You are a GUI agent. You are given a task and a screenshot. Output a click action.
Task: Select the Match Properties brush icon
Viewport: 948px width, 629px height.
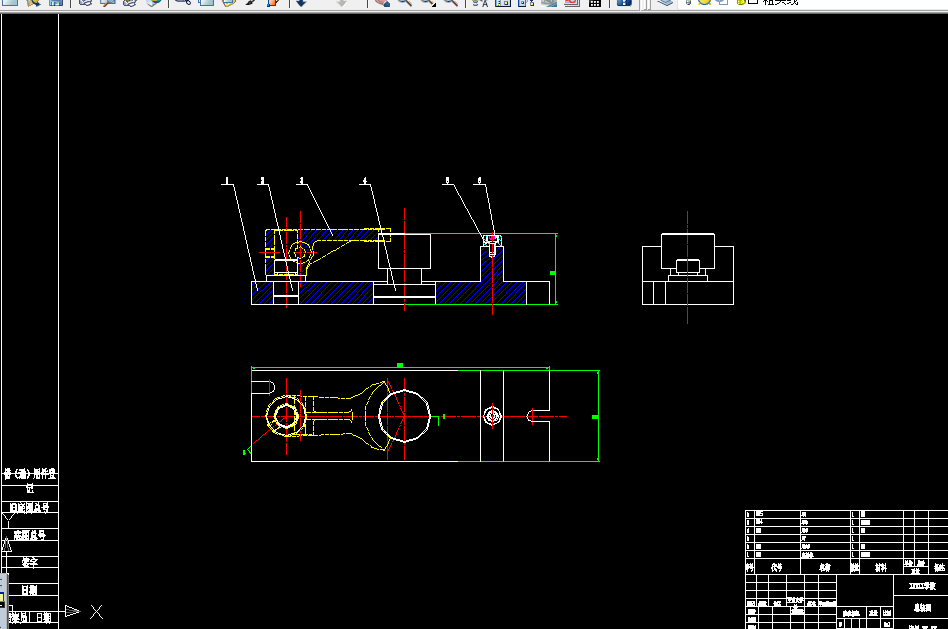click(x=251, y=2)
